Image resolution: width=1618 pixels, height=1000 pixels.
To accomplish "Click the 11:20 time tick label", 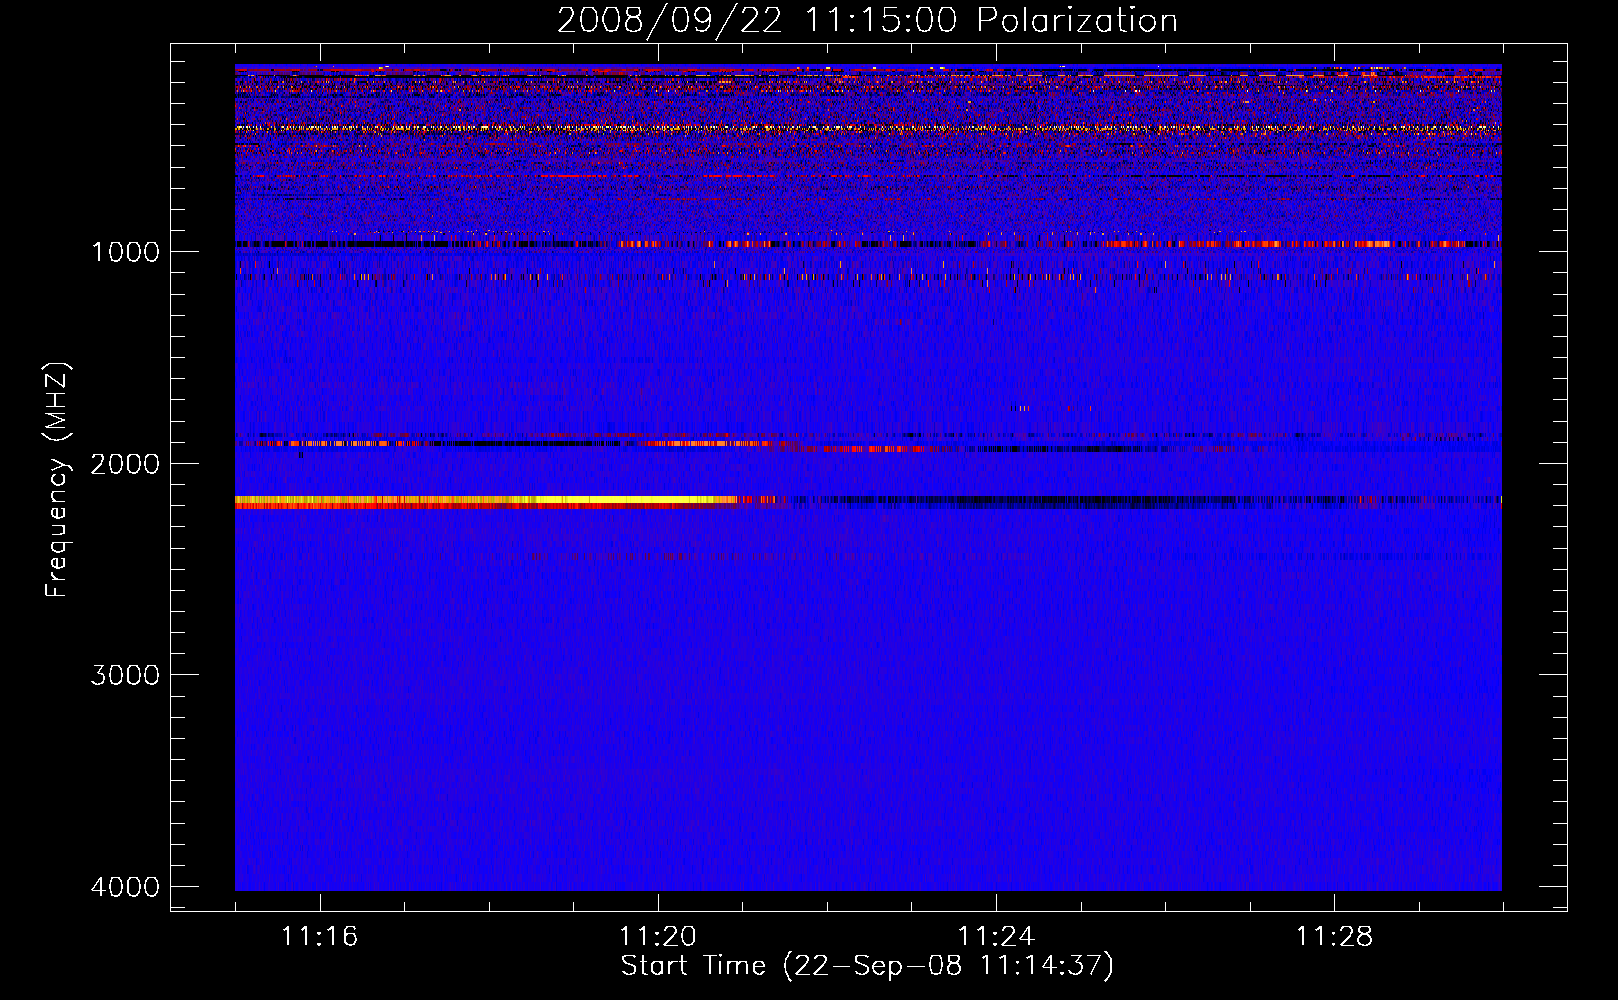I will (x=657, y=937).
